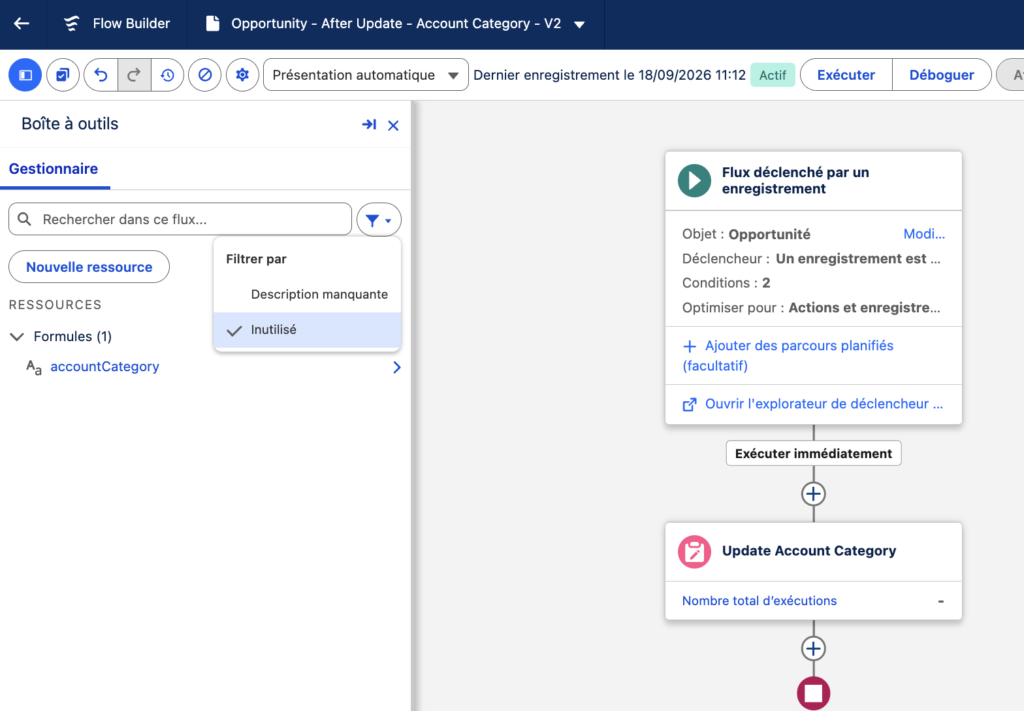The width and height of the screenshot is (1024, 711).
Task: Add element below Exécuter immédiatement
Action: click(x=813, y=494)
